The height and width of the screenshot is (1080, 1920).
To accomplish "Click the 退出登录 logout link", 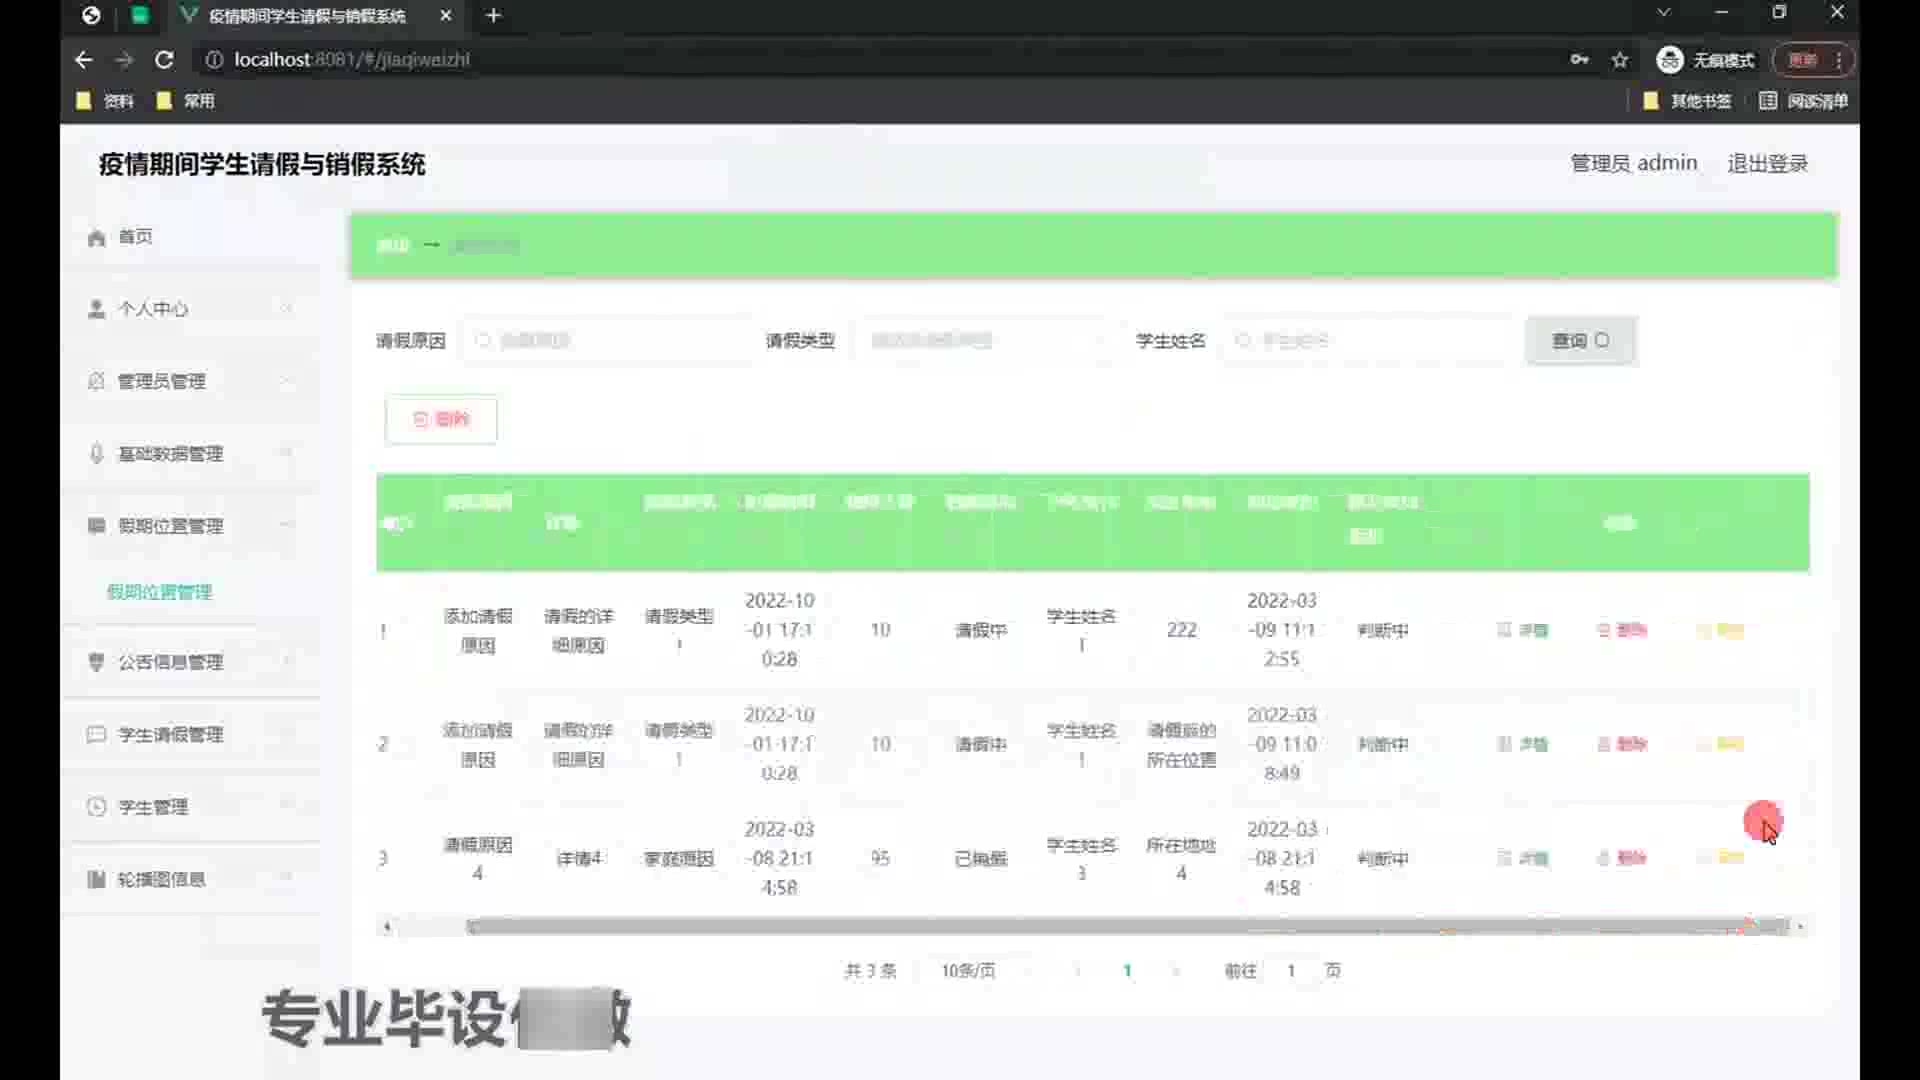I will point(1767,164).
